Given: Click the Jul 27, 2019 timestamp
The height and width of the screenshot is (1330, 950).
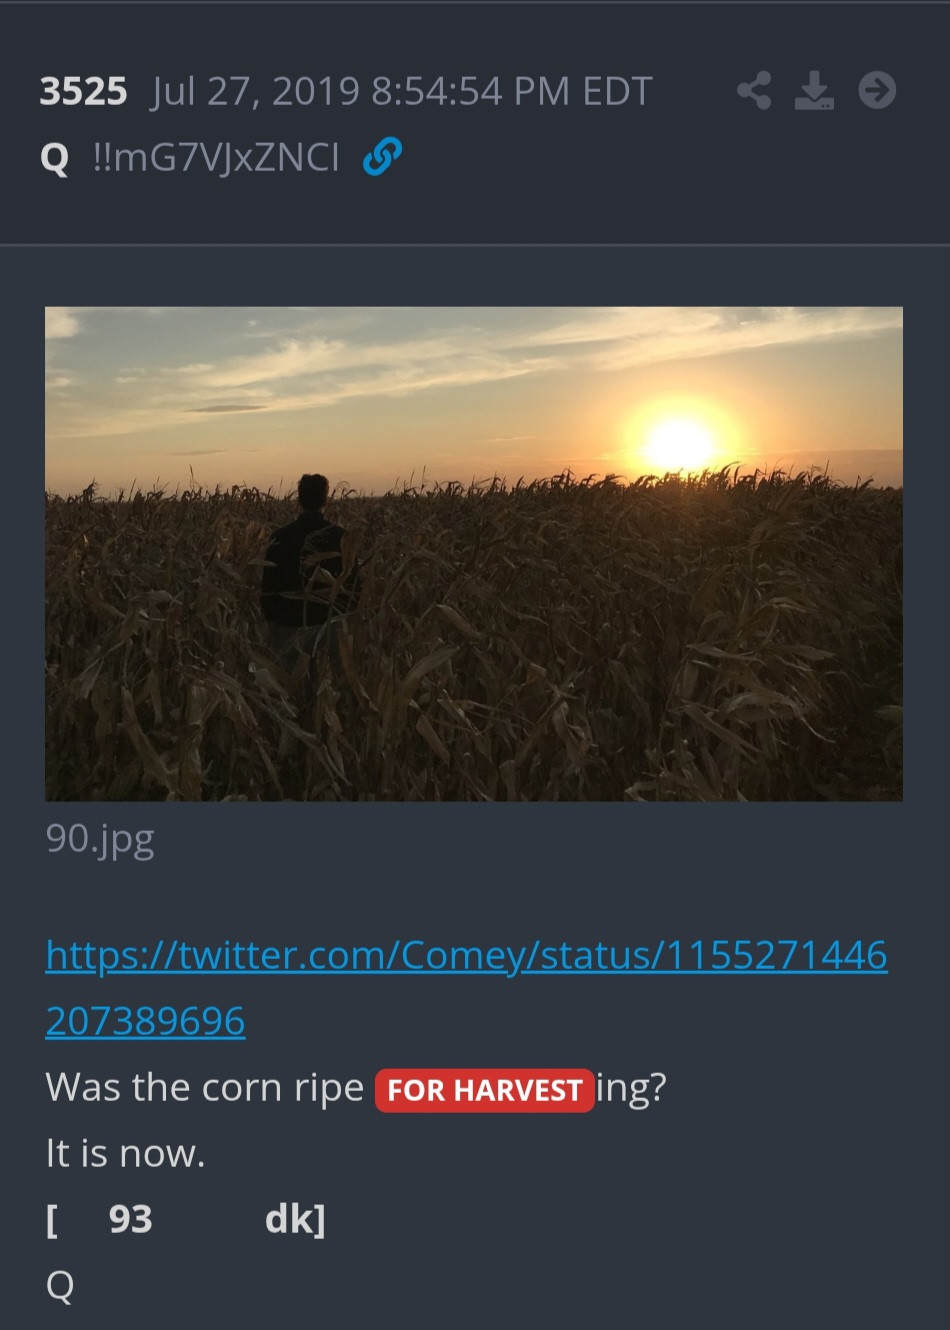Looking at the screenshot, I should (401, 92).
